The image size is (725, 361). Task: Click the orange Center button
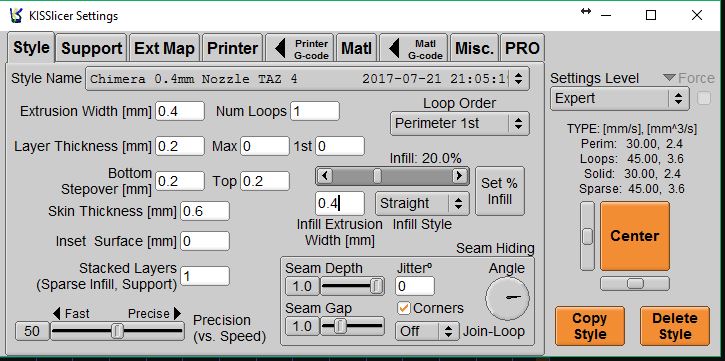click(635, 236)
